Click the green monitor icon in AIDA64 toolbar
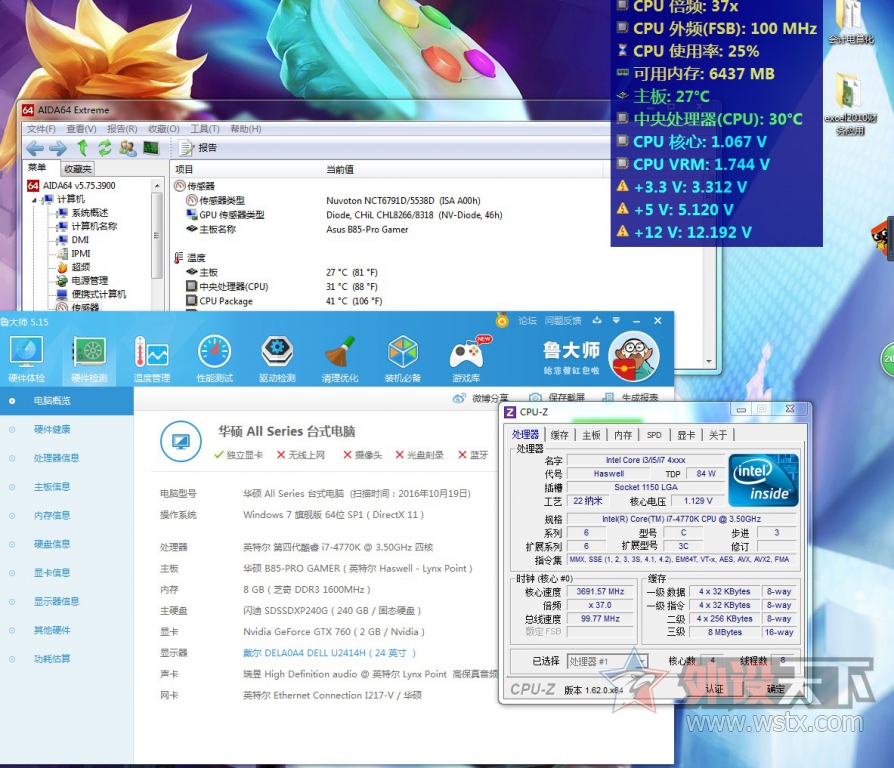The width and height of the screenshot is (894, 768). click(151, 148)
